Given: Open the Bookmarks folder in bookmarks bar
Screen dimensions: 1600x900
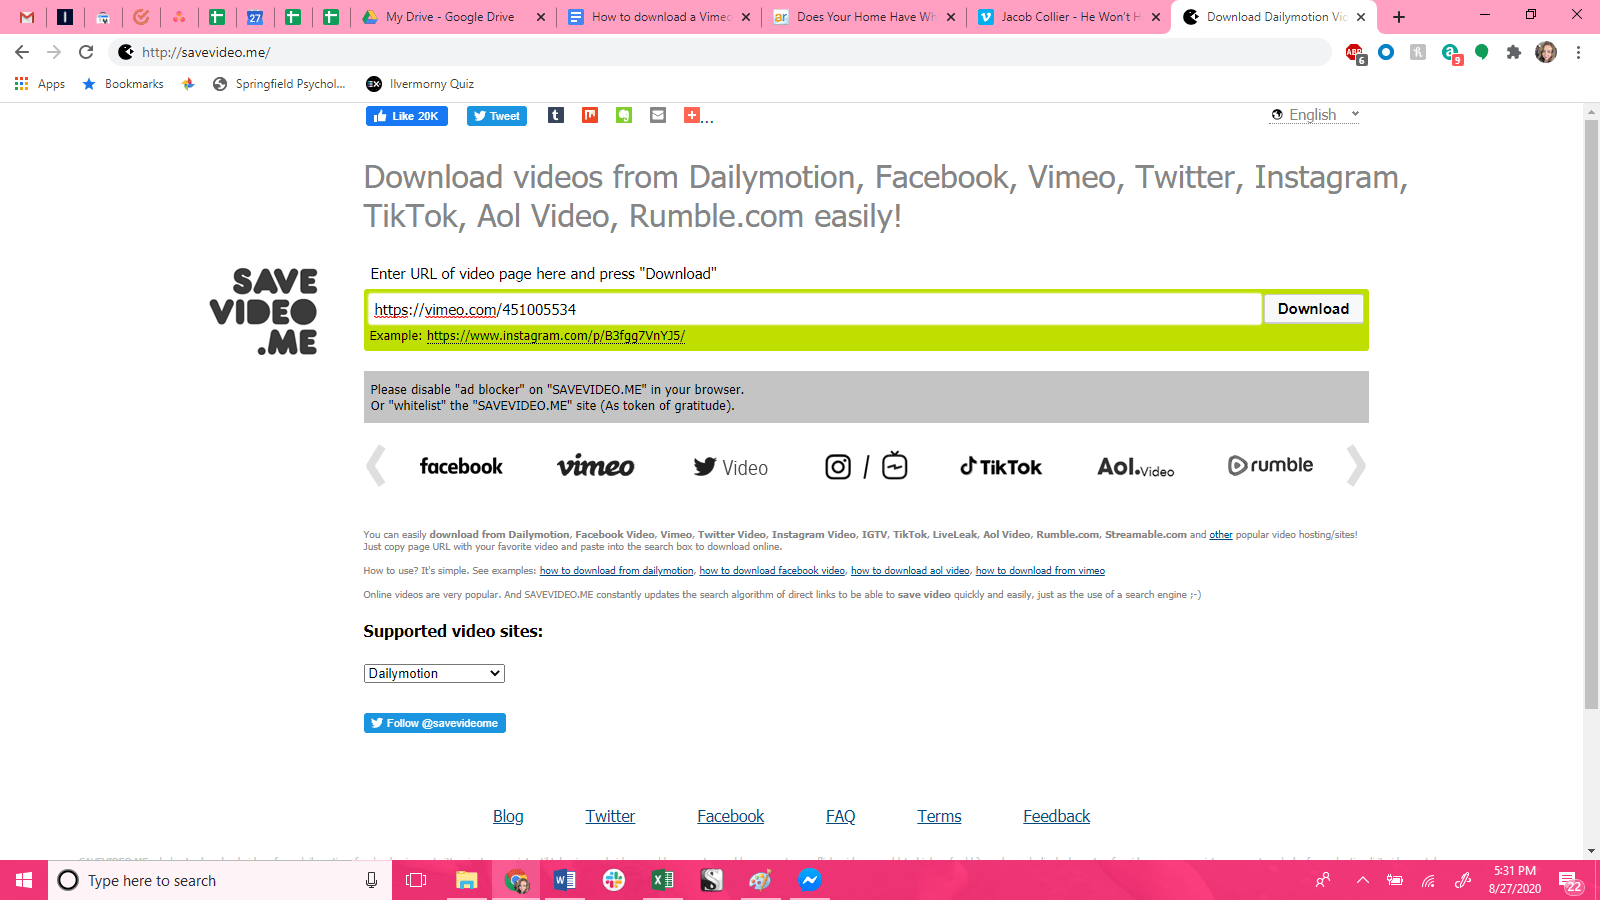Looking at the screenshot, I should click(123, 84).
